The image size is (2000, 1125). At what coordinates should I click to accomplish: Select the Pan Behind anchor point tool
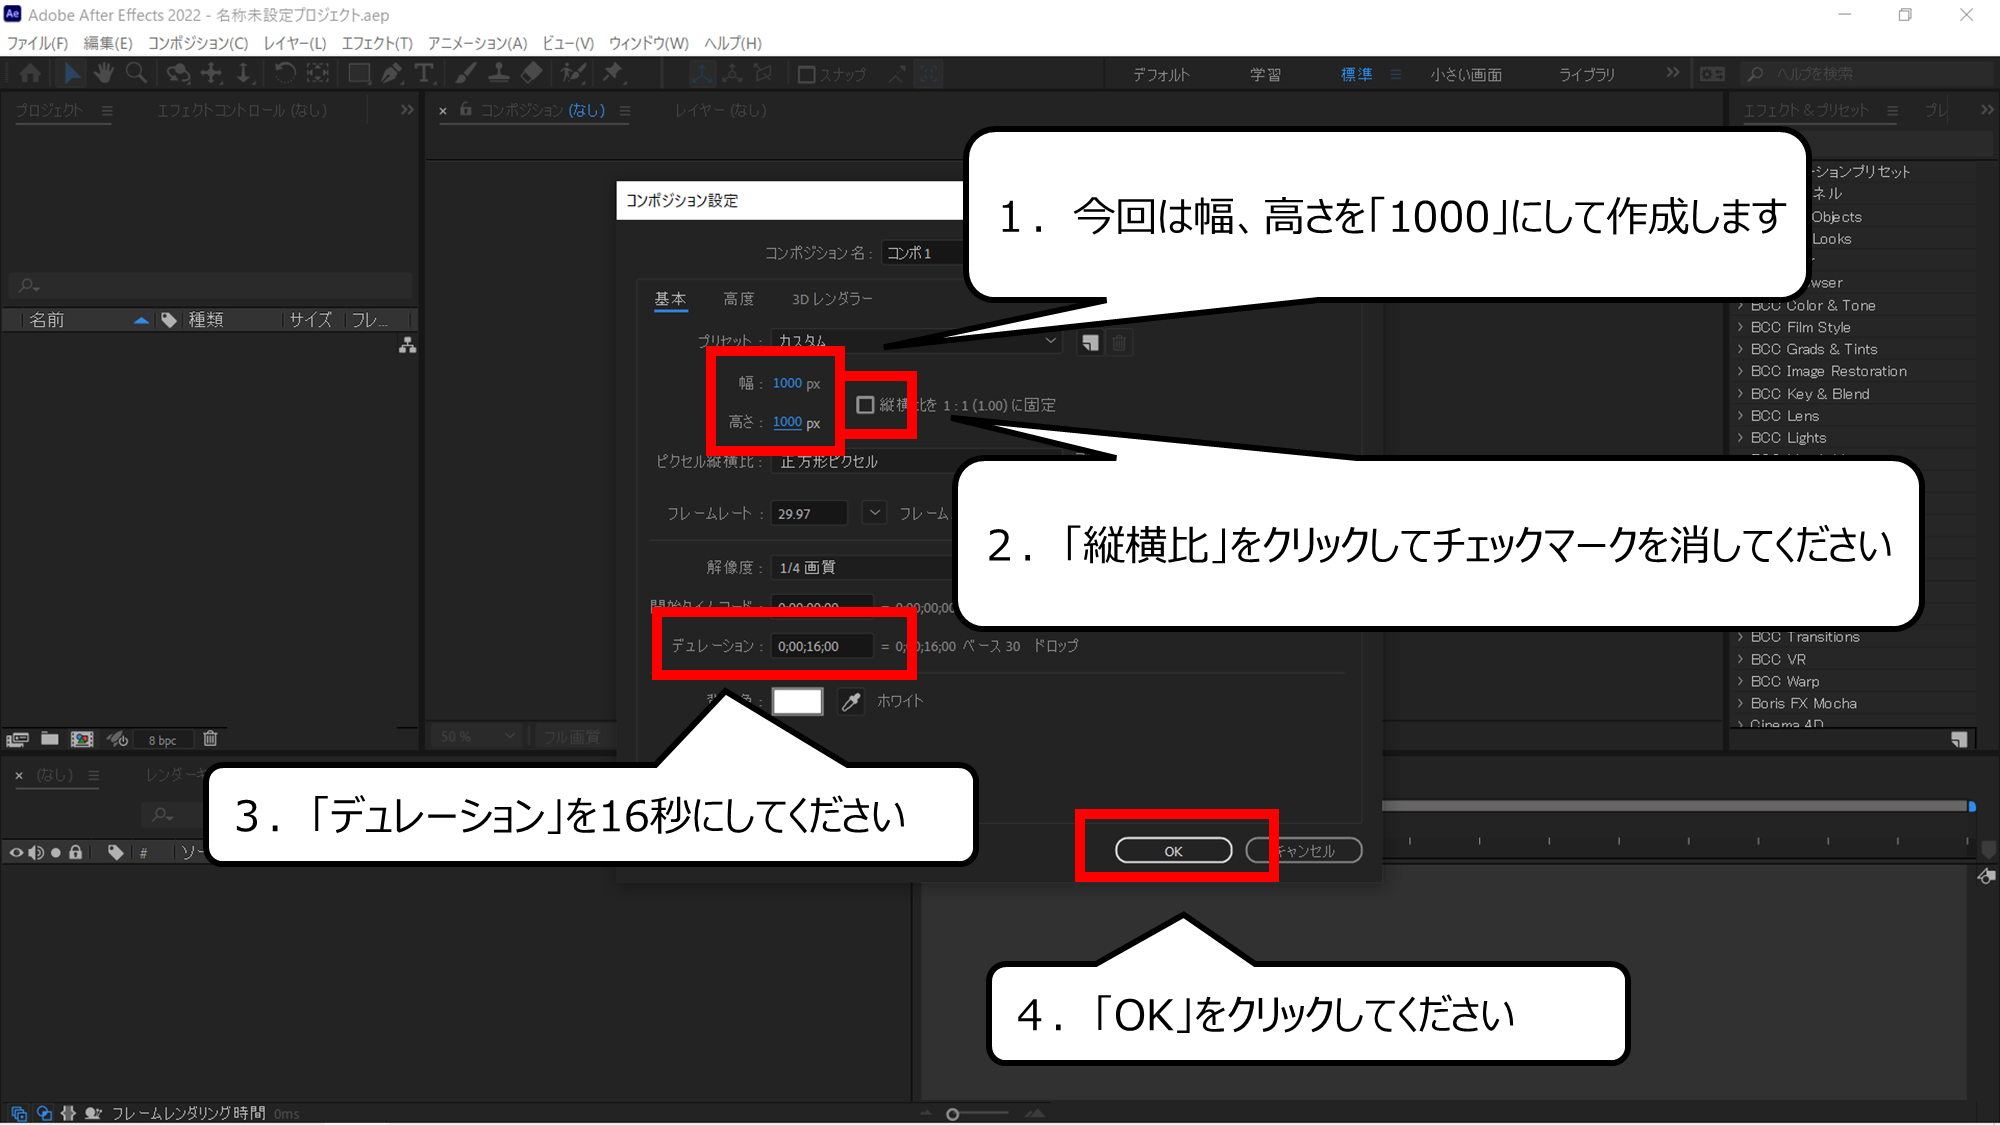coord(318,73)
